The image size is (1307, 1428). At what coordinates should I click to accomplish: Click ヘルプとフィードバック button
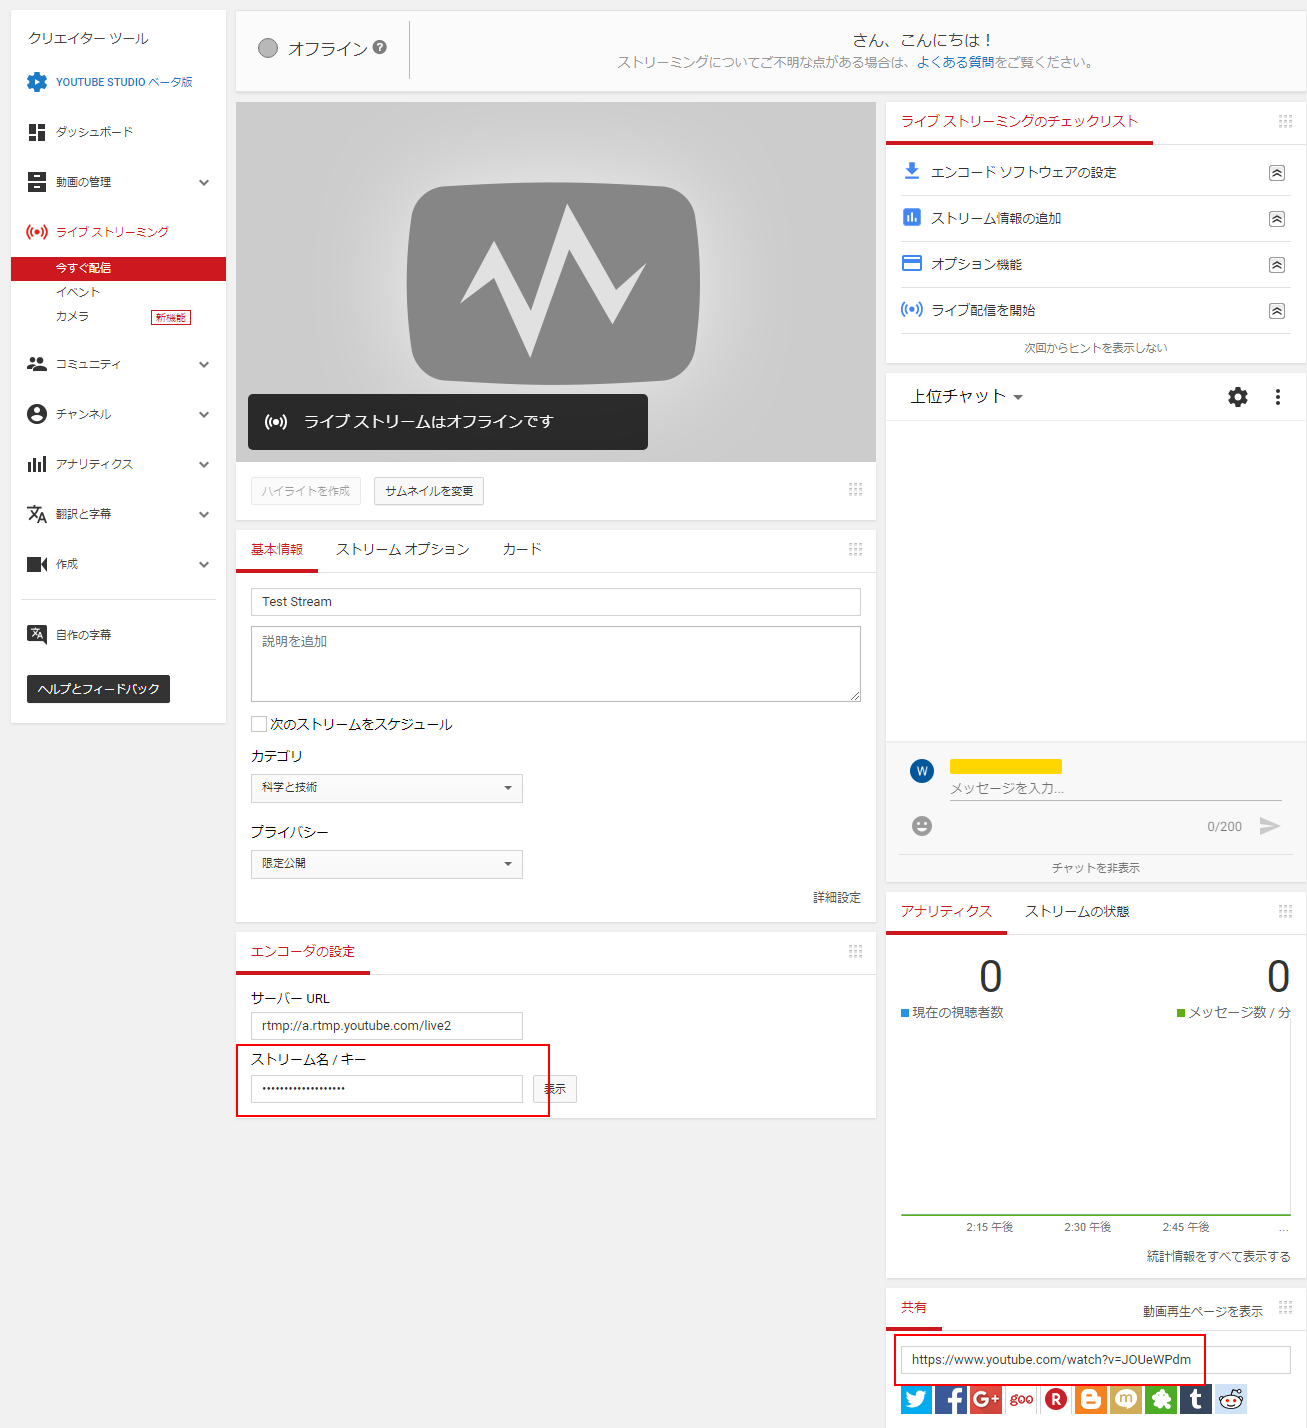[98, 689]
